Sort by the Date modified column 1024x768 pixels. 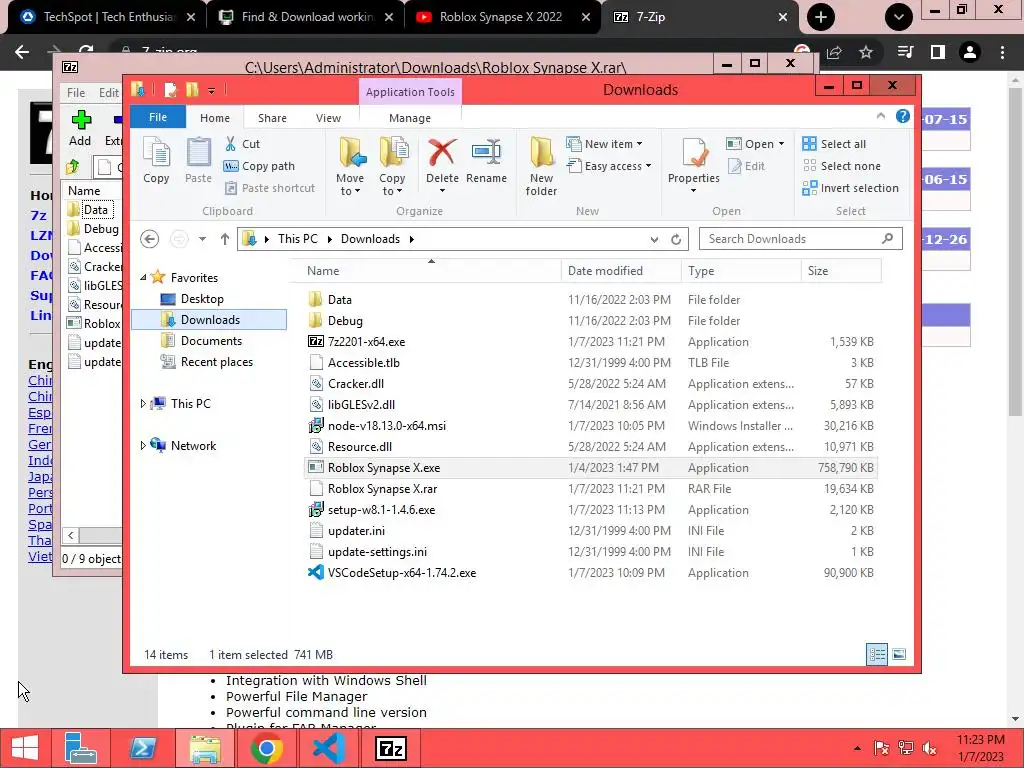620,271
